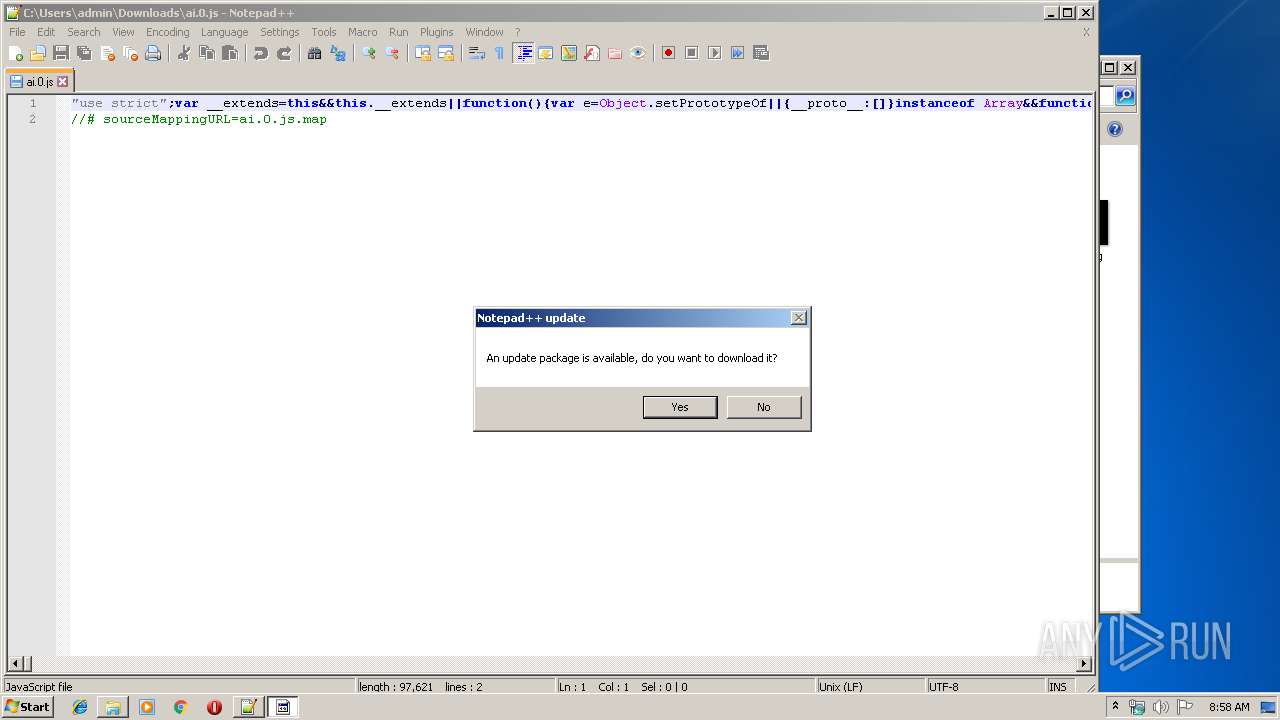Open the Language menu

(224, 32)
